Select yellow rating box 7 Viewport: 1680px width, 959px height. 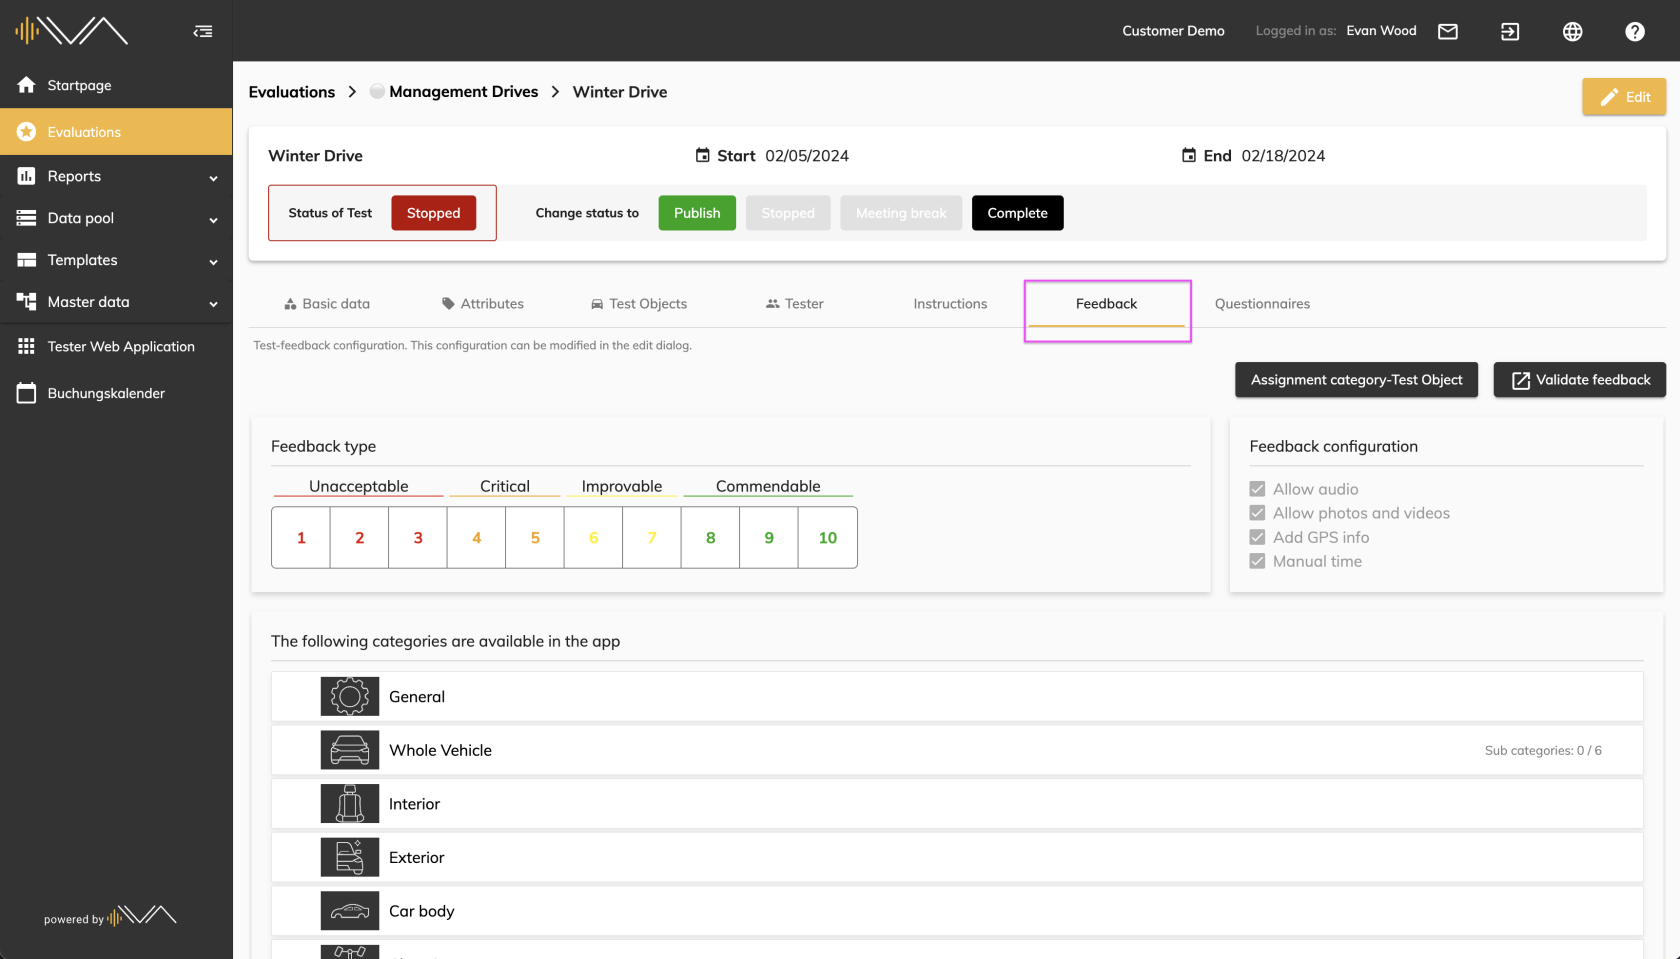652,538
